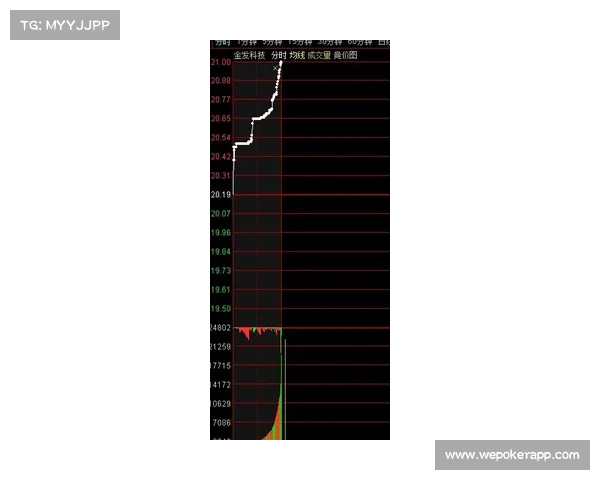Click the 14172 volume axis label
This screenshot has height=480, width=600.
click(220, 385)
